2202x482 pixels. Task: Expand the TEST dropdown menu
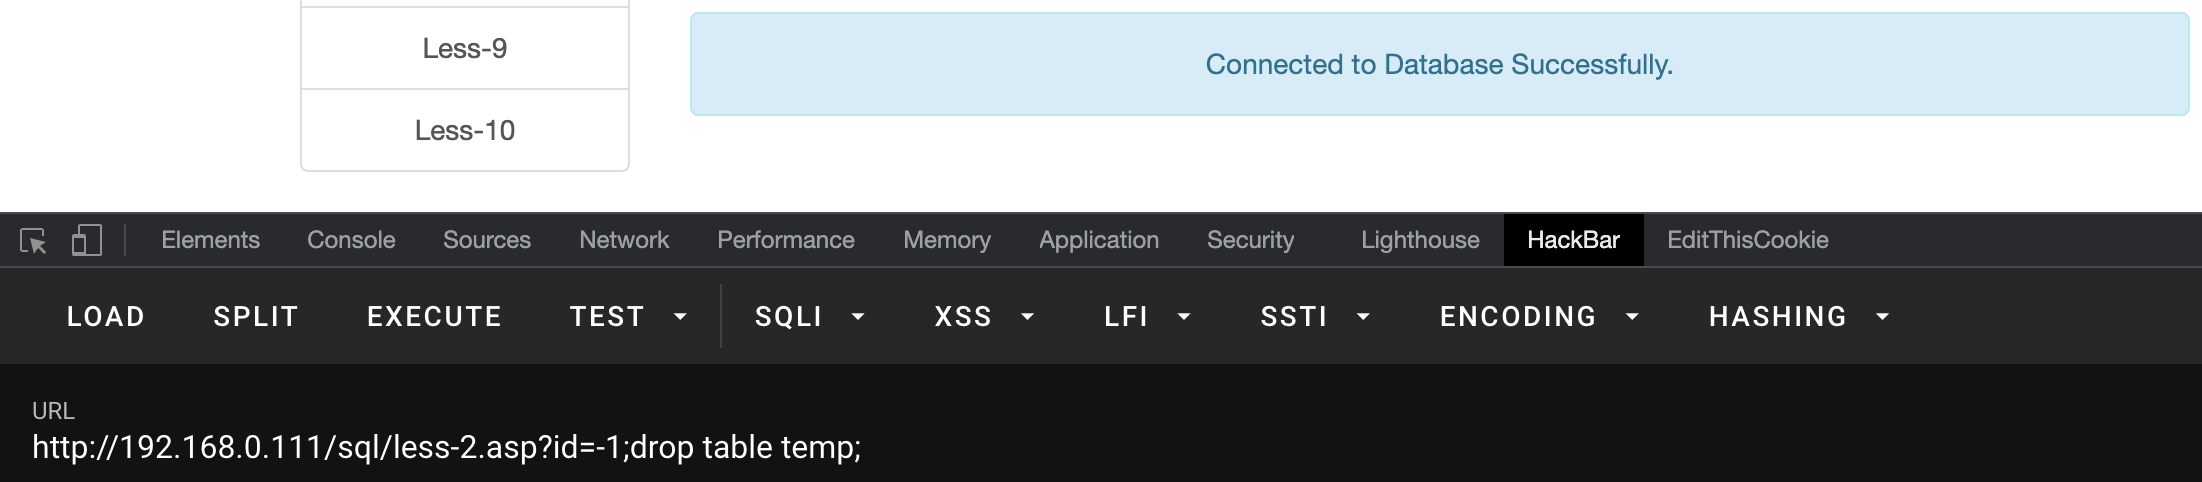tap(627, 317)
